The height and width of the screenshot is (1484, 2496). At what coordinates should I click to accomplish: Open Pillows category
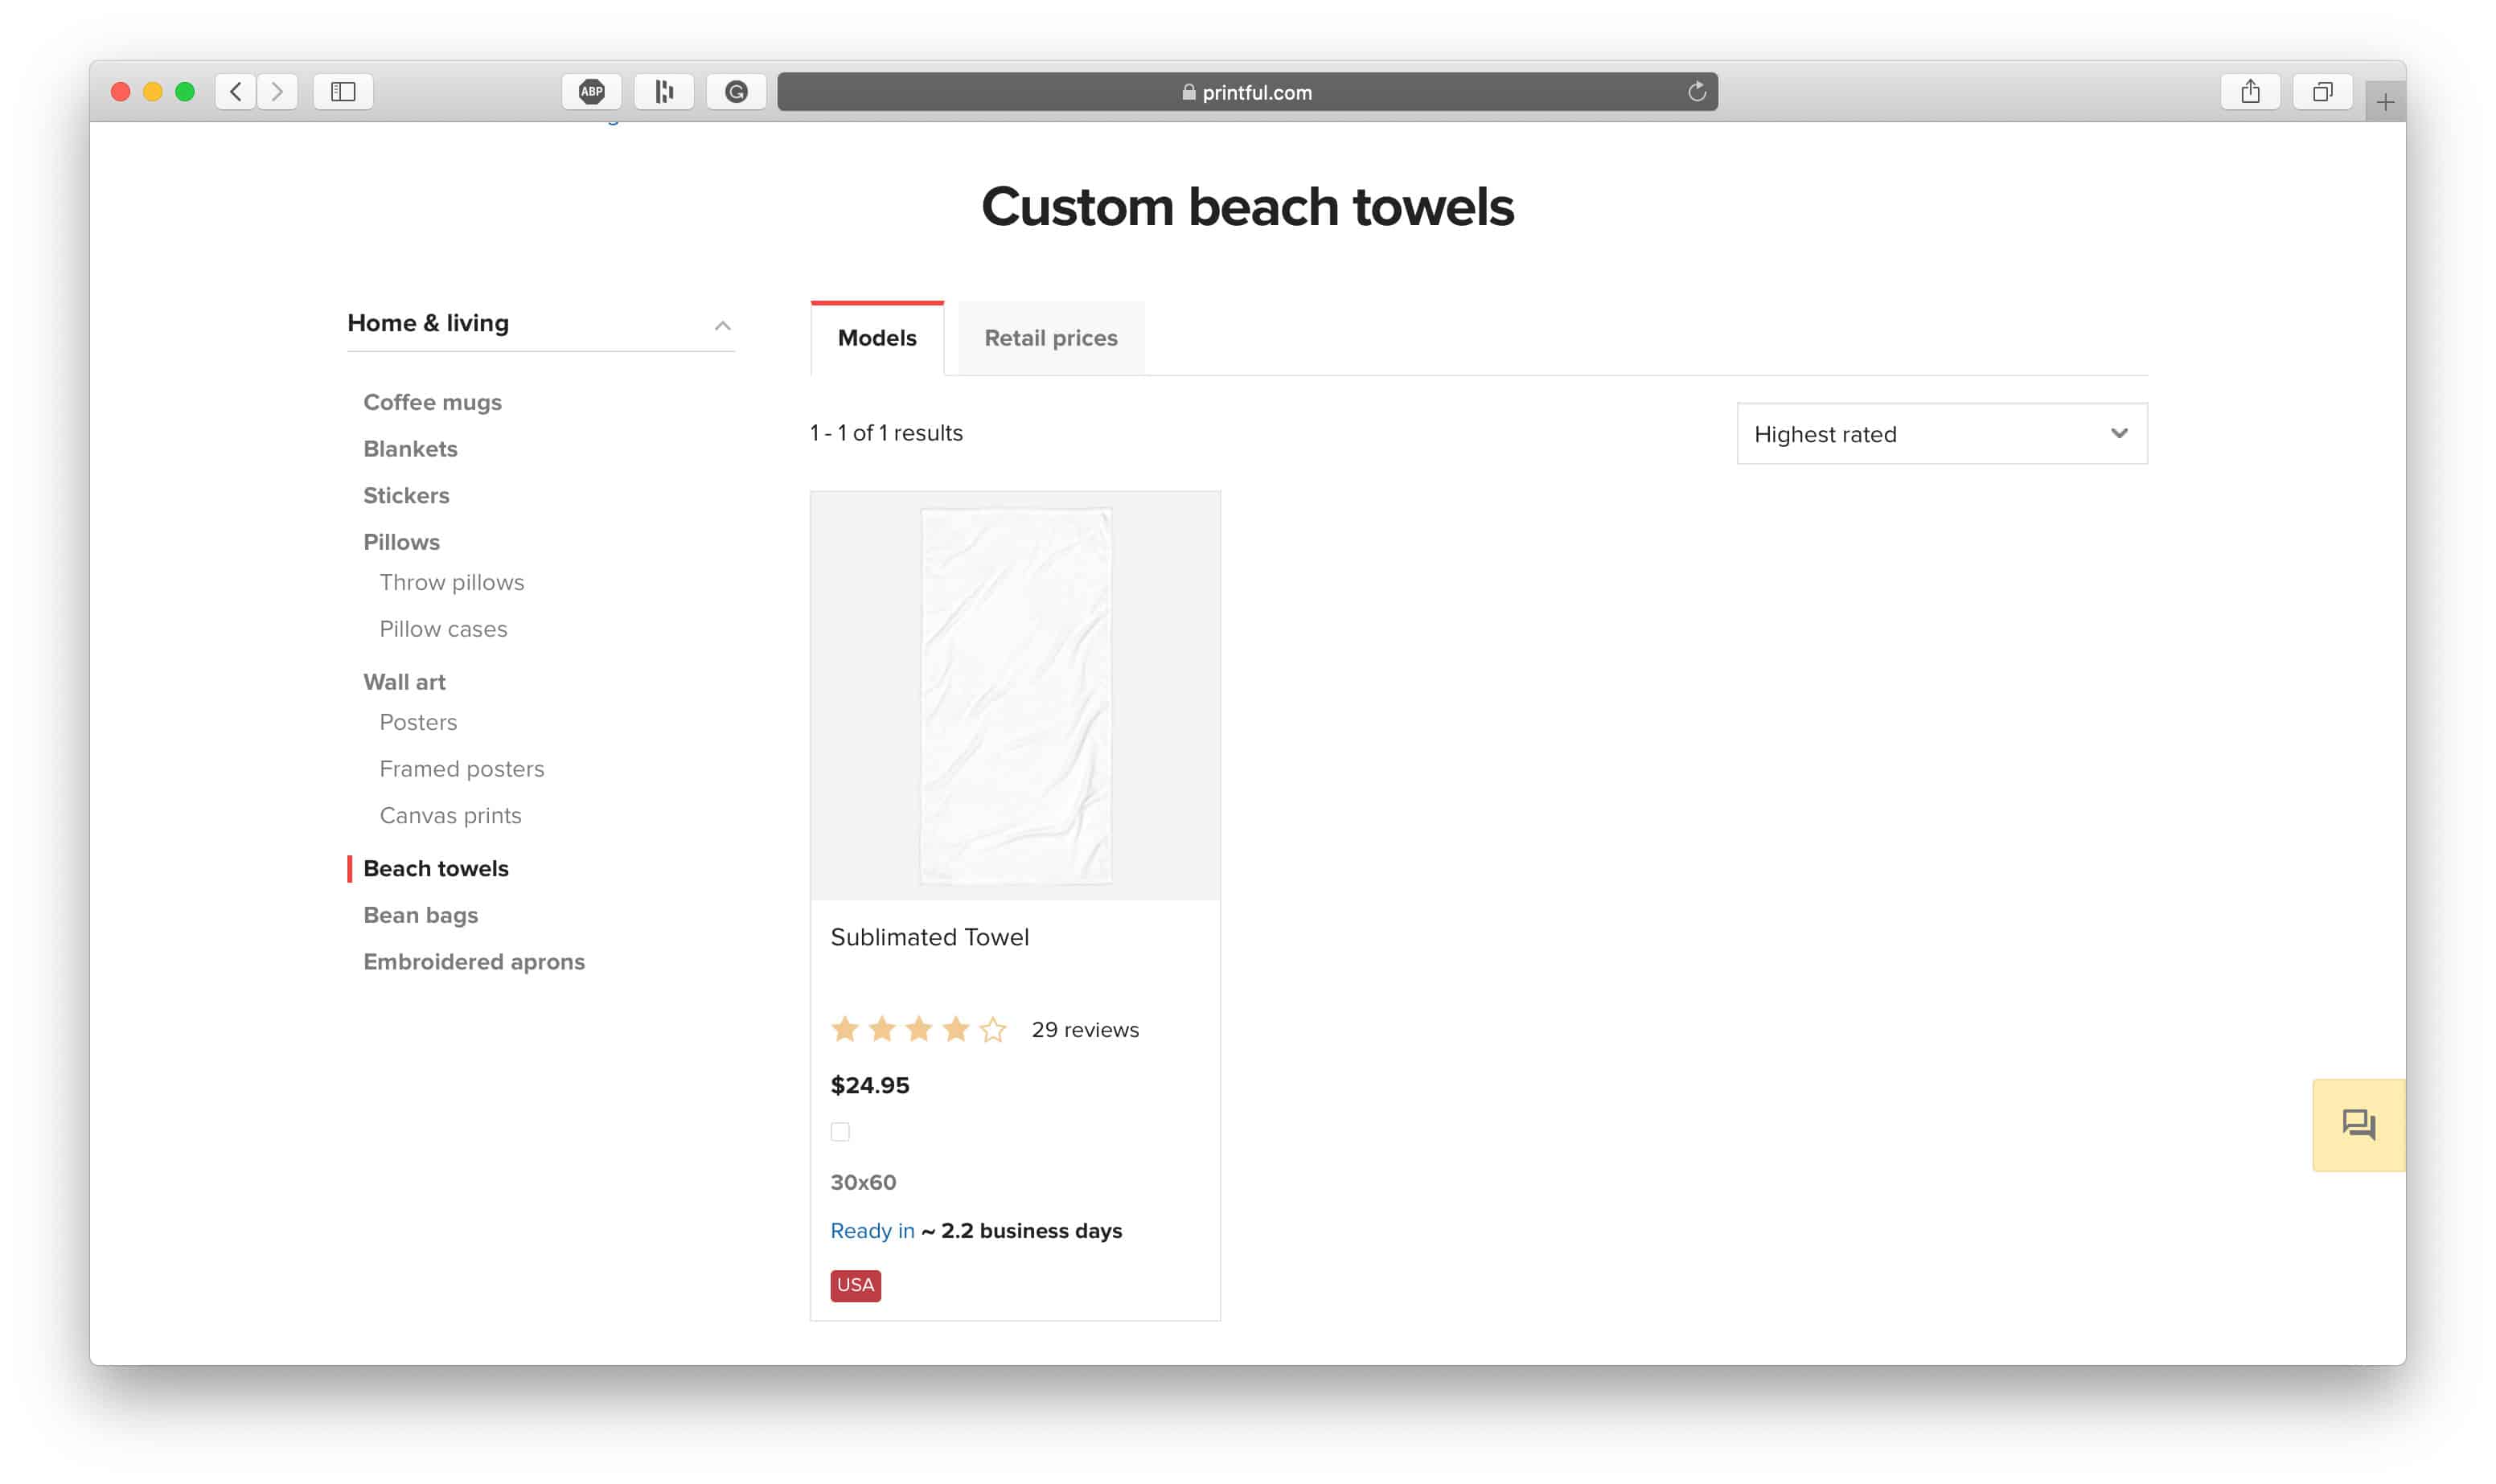tap(401, 542)
